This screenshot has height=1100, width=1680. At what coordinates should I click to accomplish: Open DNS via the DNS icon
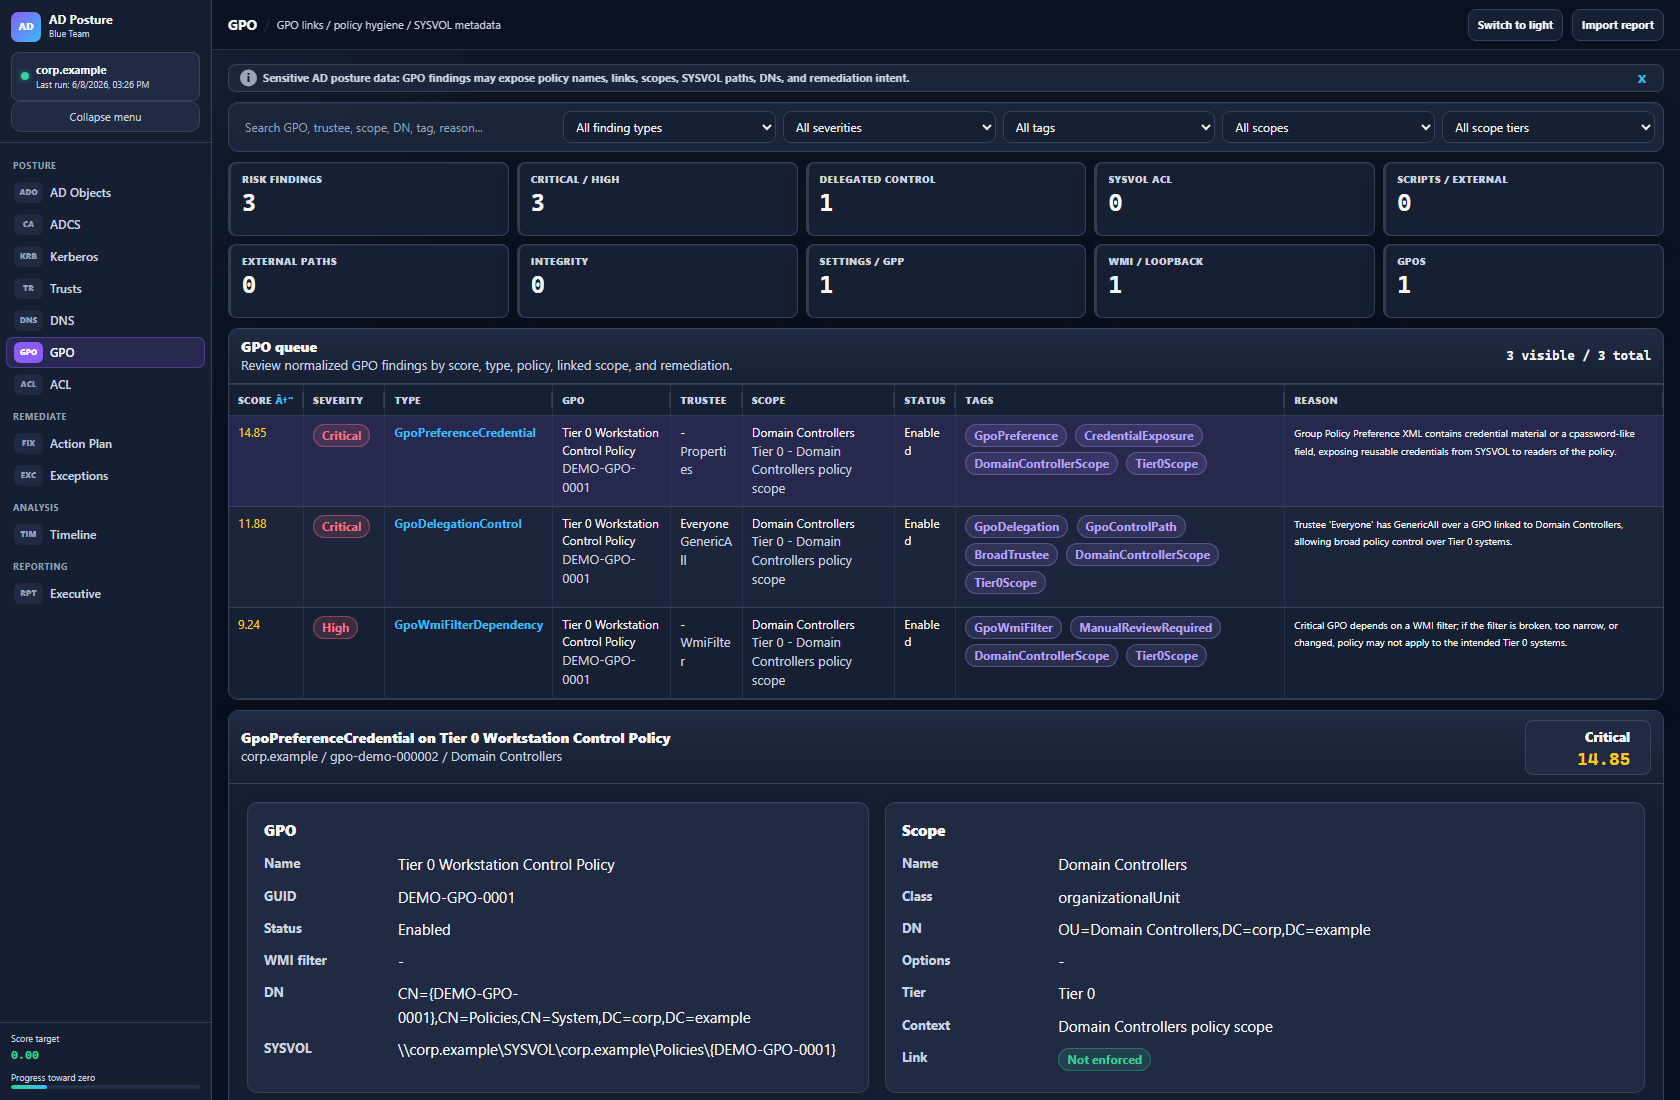(x=28, y=320)
